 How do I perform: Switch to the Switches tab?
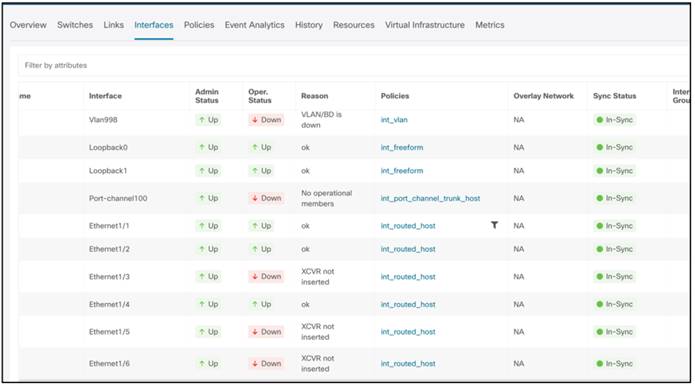75,25
